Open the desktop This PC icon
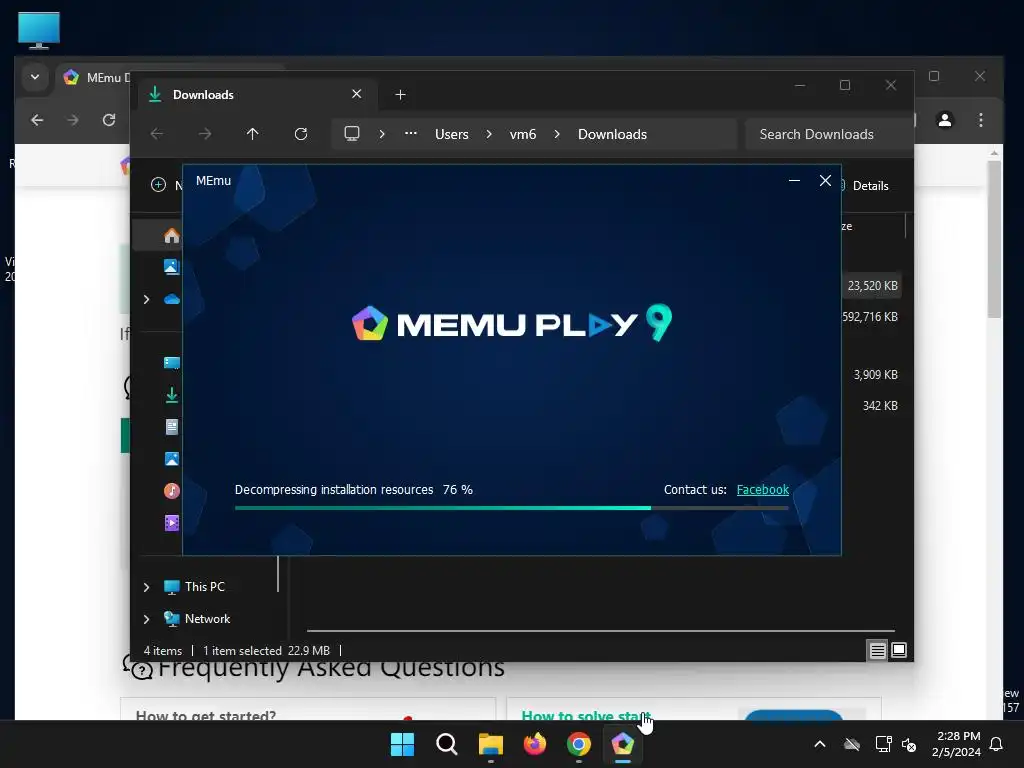This screenshot has width=1024, height=768. click(39, 30)
